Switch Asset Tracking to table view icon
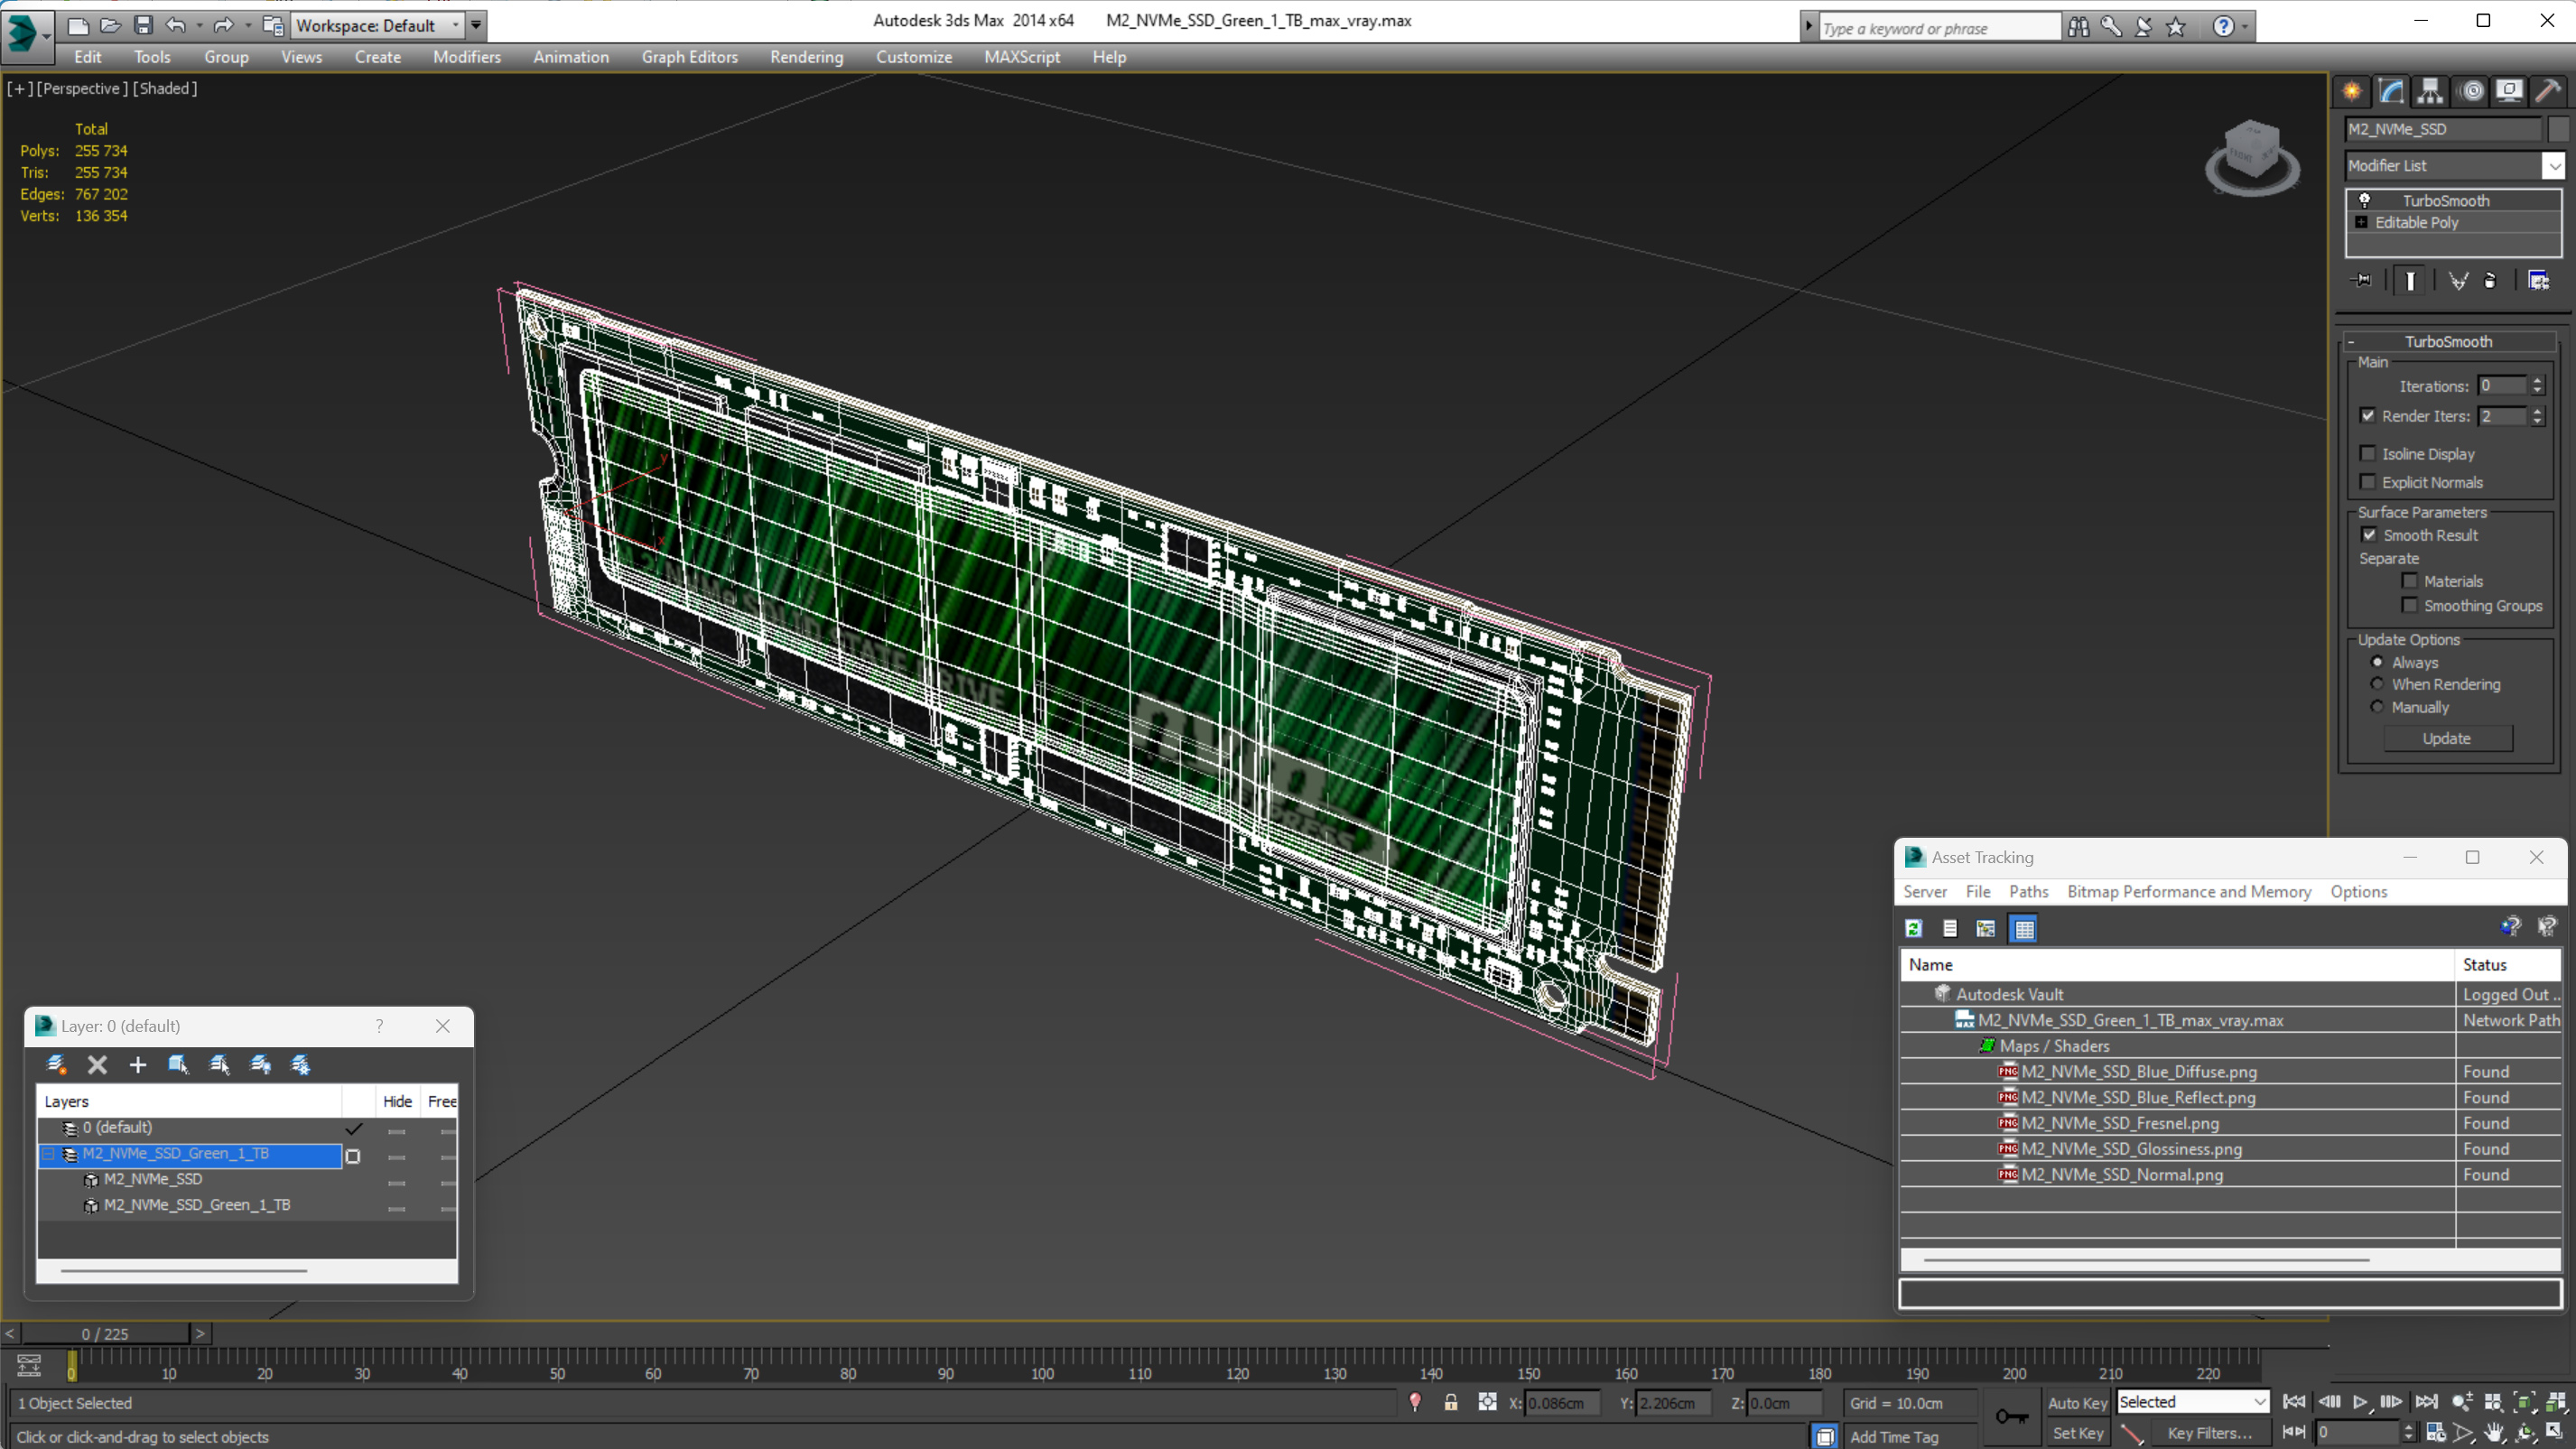Viewport: 2576px width, 1449px height. 2024,928
